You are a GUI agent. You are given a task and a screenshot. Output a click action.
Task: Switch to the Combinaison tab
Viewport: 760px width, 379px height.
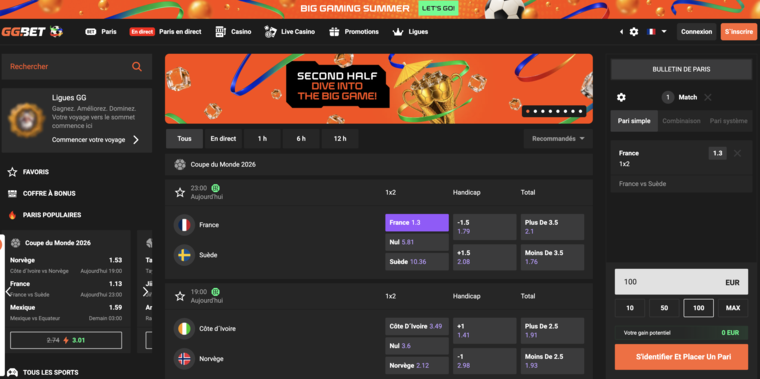click(681, 121)
